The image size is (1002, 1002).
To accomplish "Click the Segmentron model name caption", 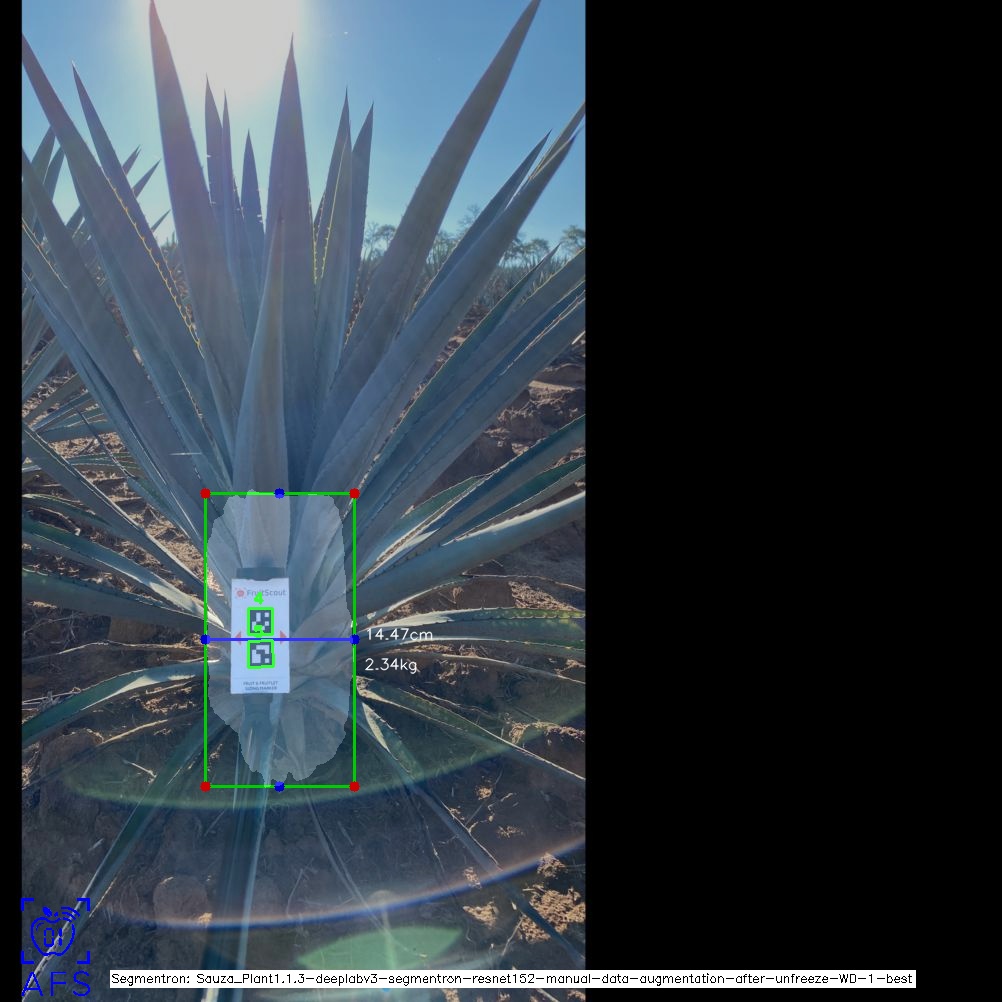I will pyautogui.click(x=512, y=979).
